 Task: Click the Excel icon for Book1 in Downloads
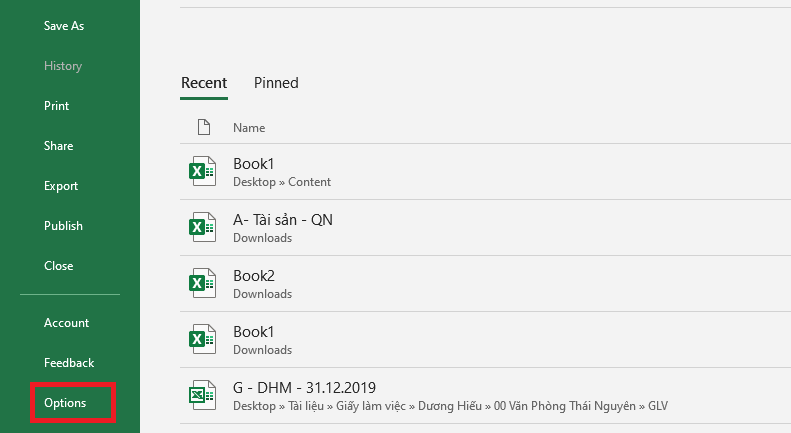coord(203,339)
